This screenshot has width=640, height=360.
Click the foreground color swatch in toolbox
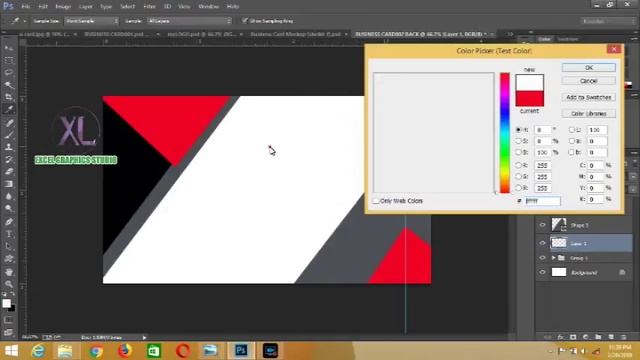(x=6, y=303)
